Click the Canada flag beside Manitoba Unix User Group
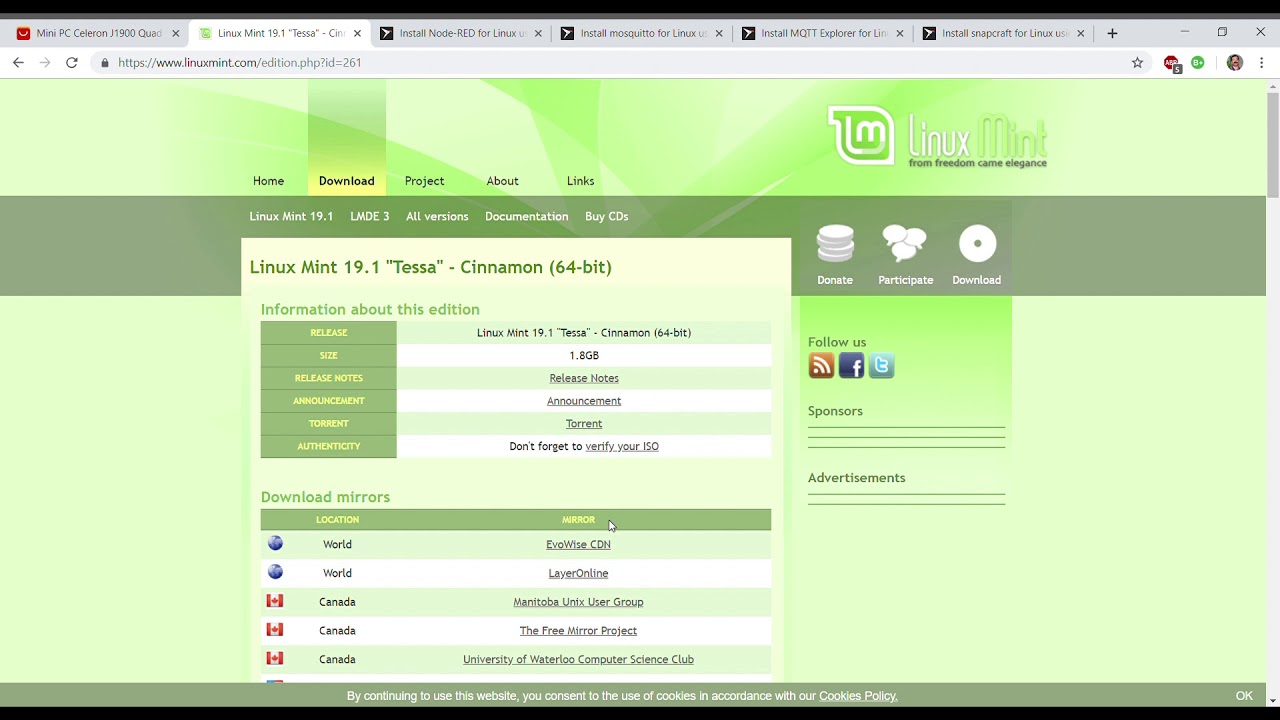The height and width of the screenshot is (720, 1280). pos(275,601)
